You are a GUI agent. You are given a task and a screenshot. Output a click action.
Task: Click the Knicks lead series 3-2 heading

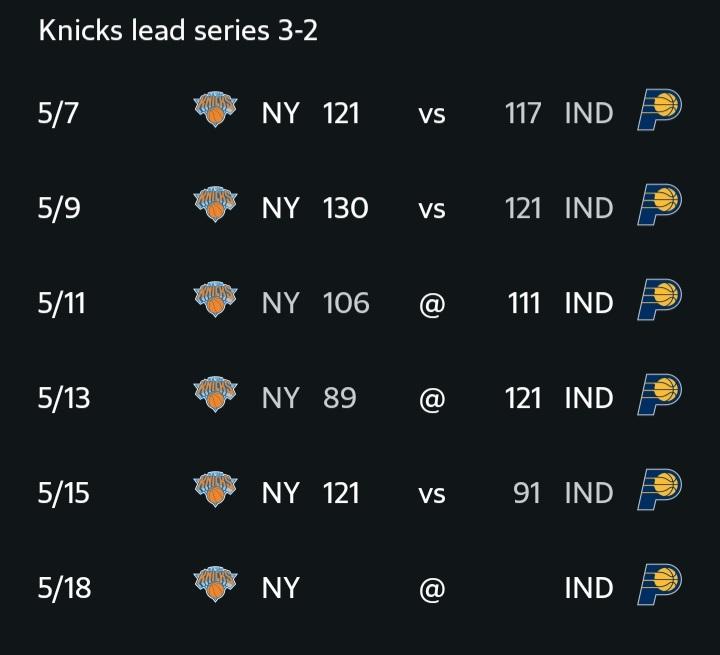coord(178,31)
